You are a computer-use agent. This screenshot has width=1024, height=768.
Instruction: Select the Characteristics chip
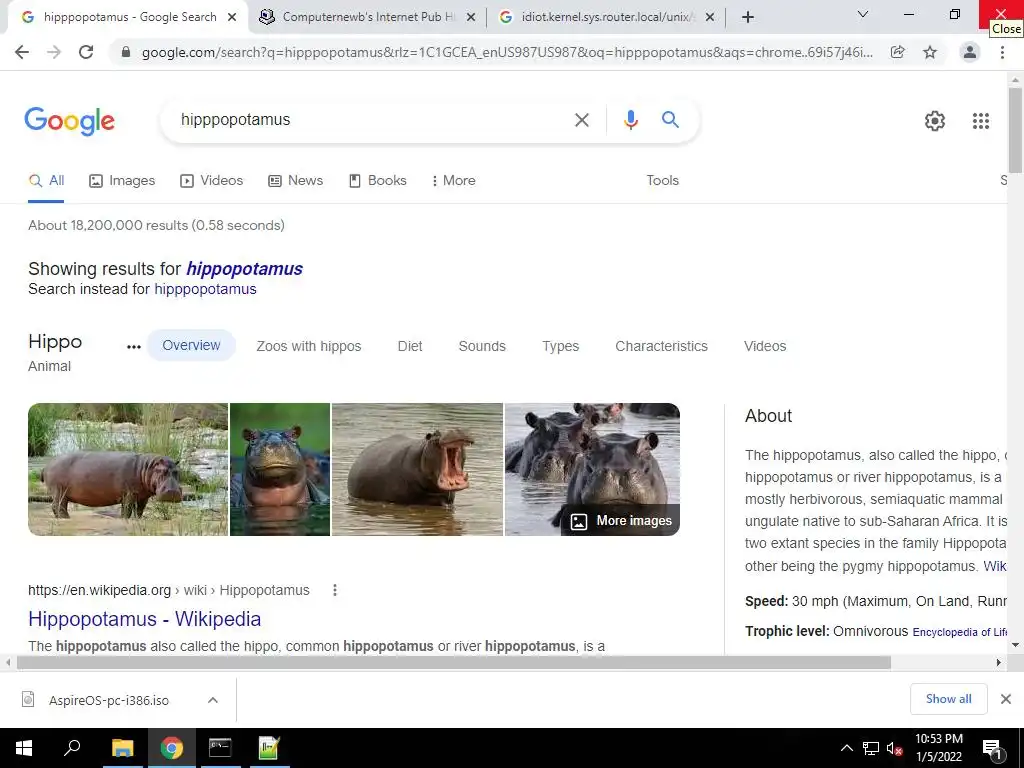coord(662,346)
